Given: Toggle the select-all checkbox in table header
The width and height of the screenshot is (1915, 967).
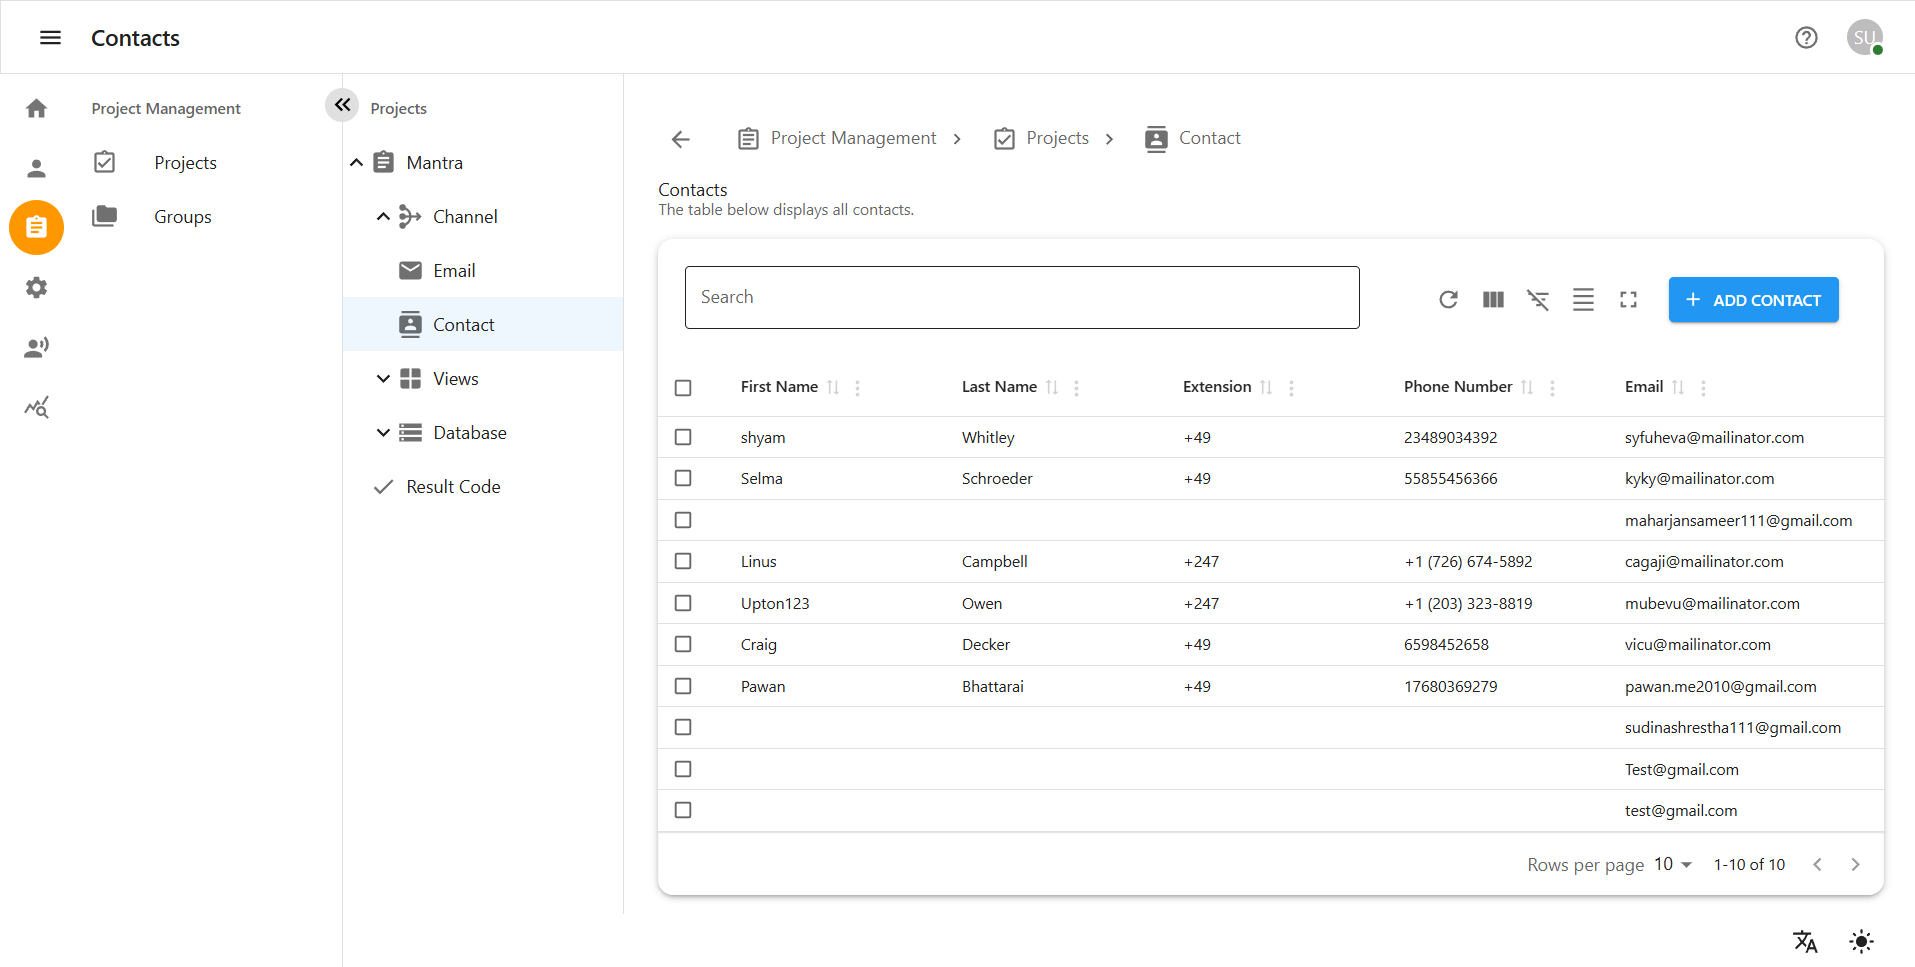Looking at the screenshot, I should click(x=683, y=388).
